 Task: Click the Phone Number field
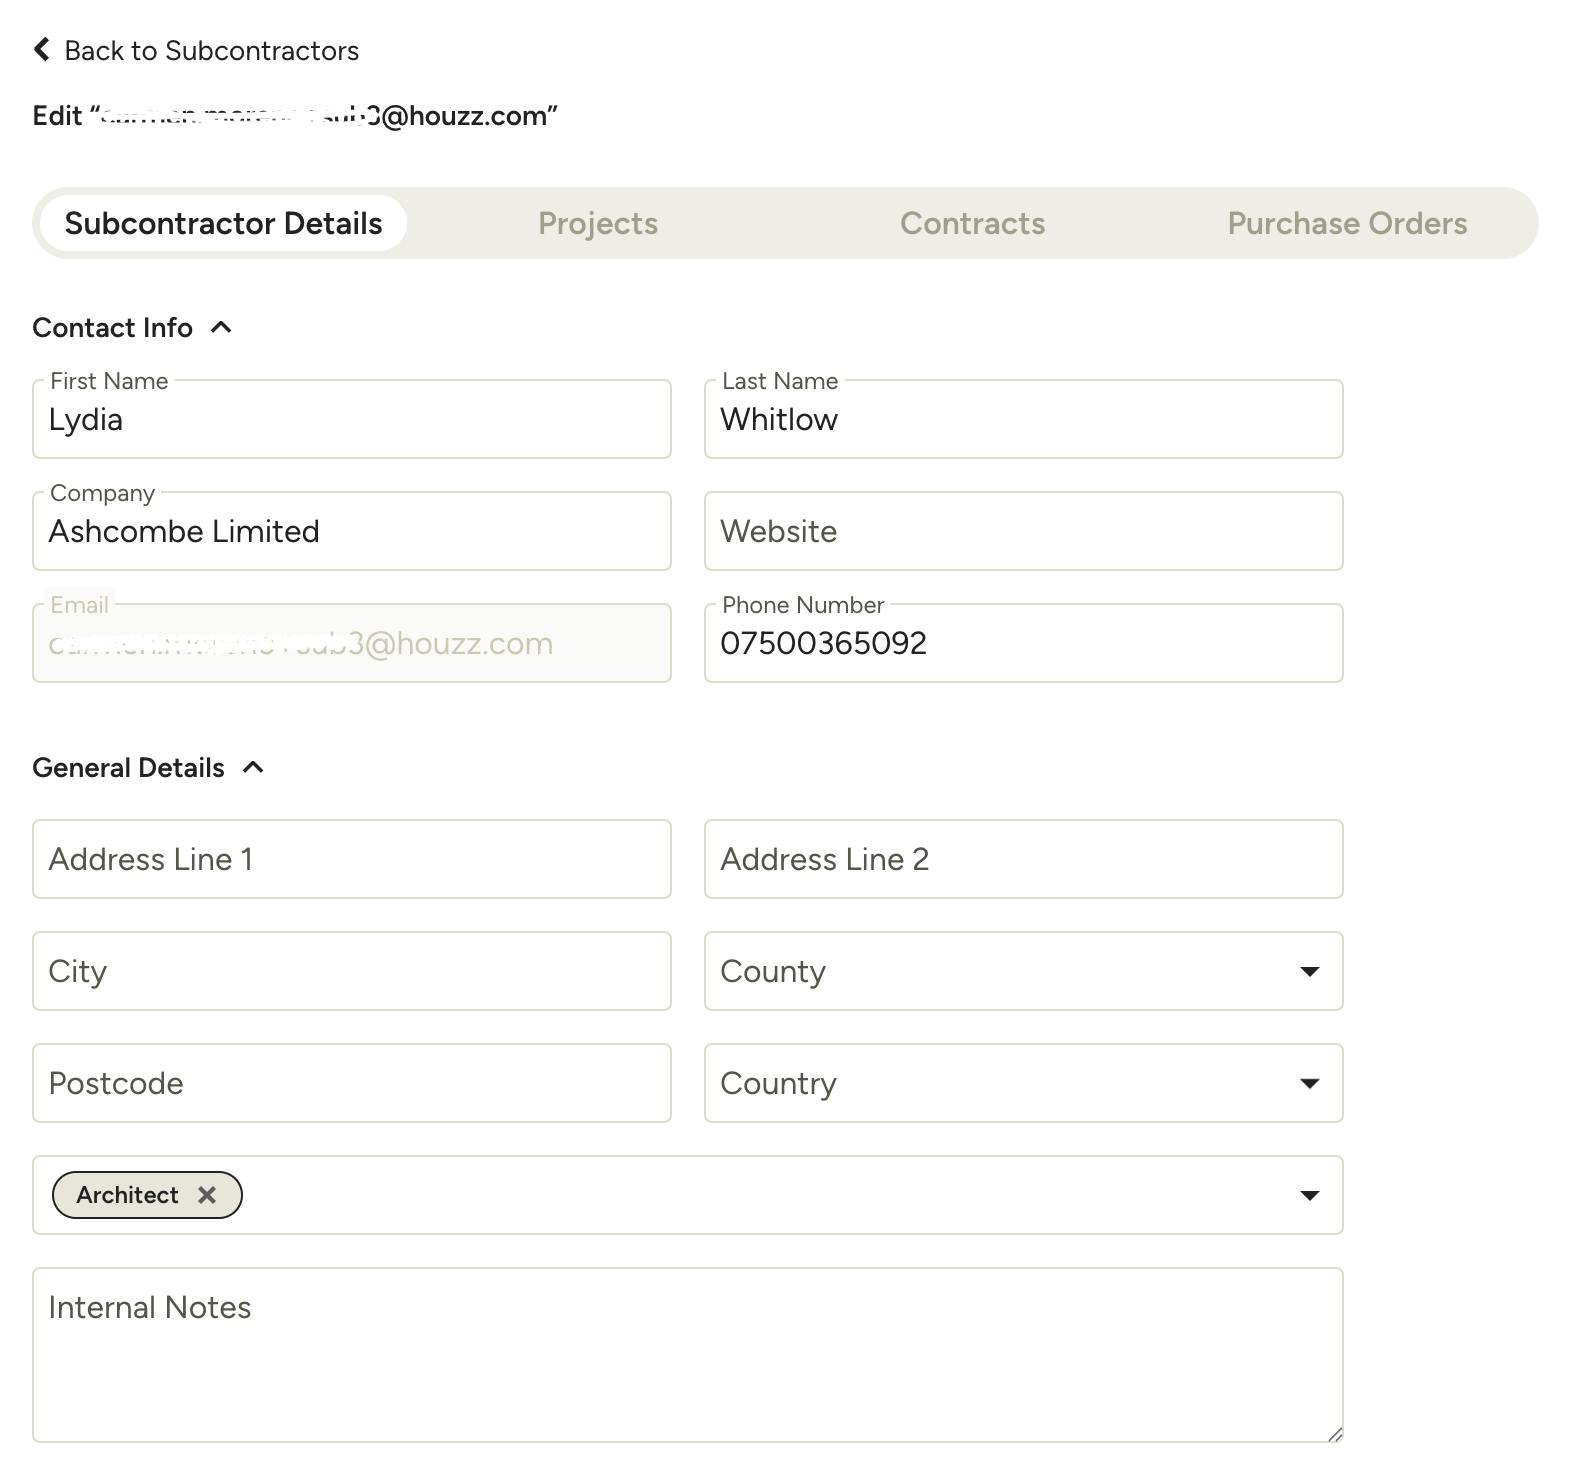[1023, 643]
